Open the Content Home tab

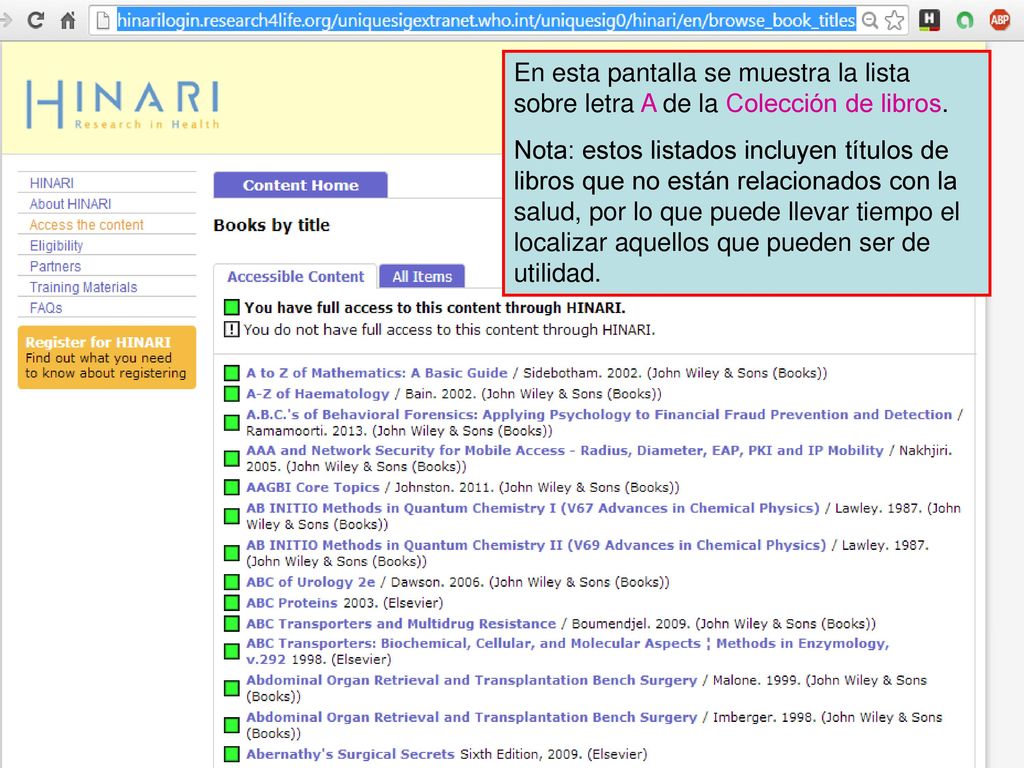click(300, 185)
